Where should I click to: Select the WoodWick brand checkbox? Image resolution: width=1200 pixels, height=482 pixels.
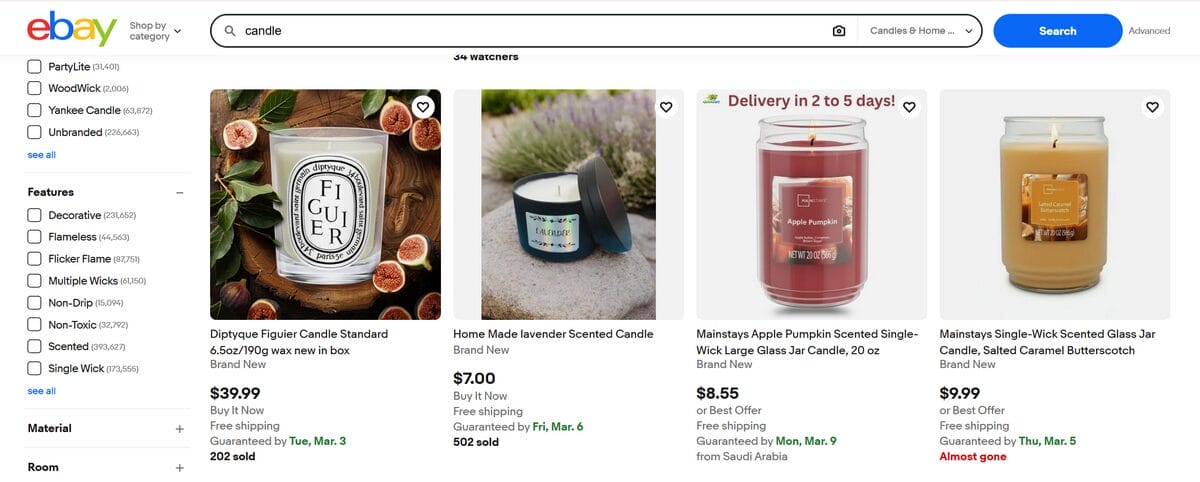coord(35,88)
